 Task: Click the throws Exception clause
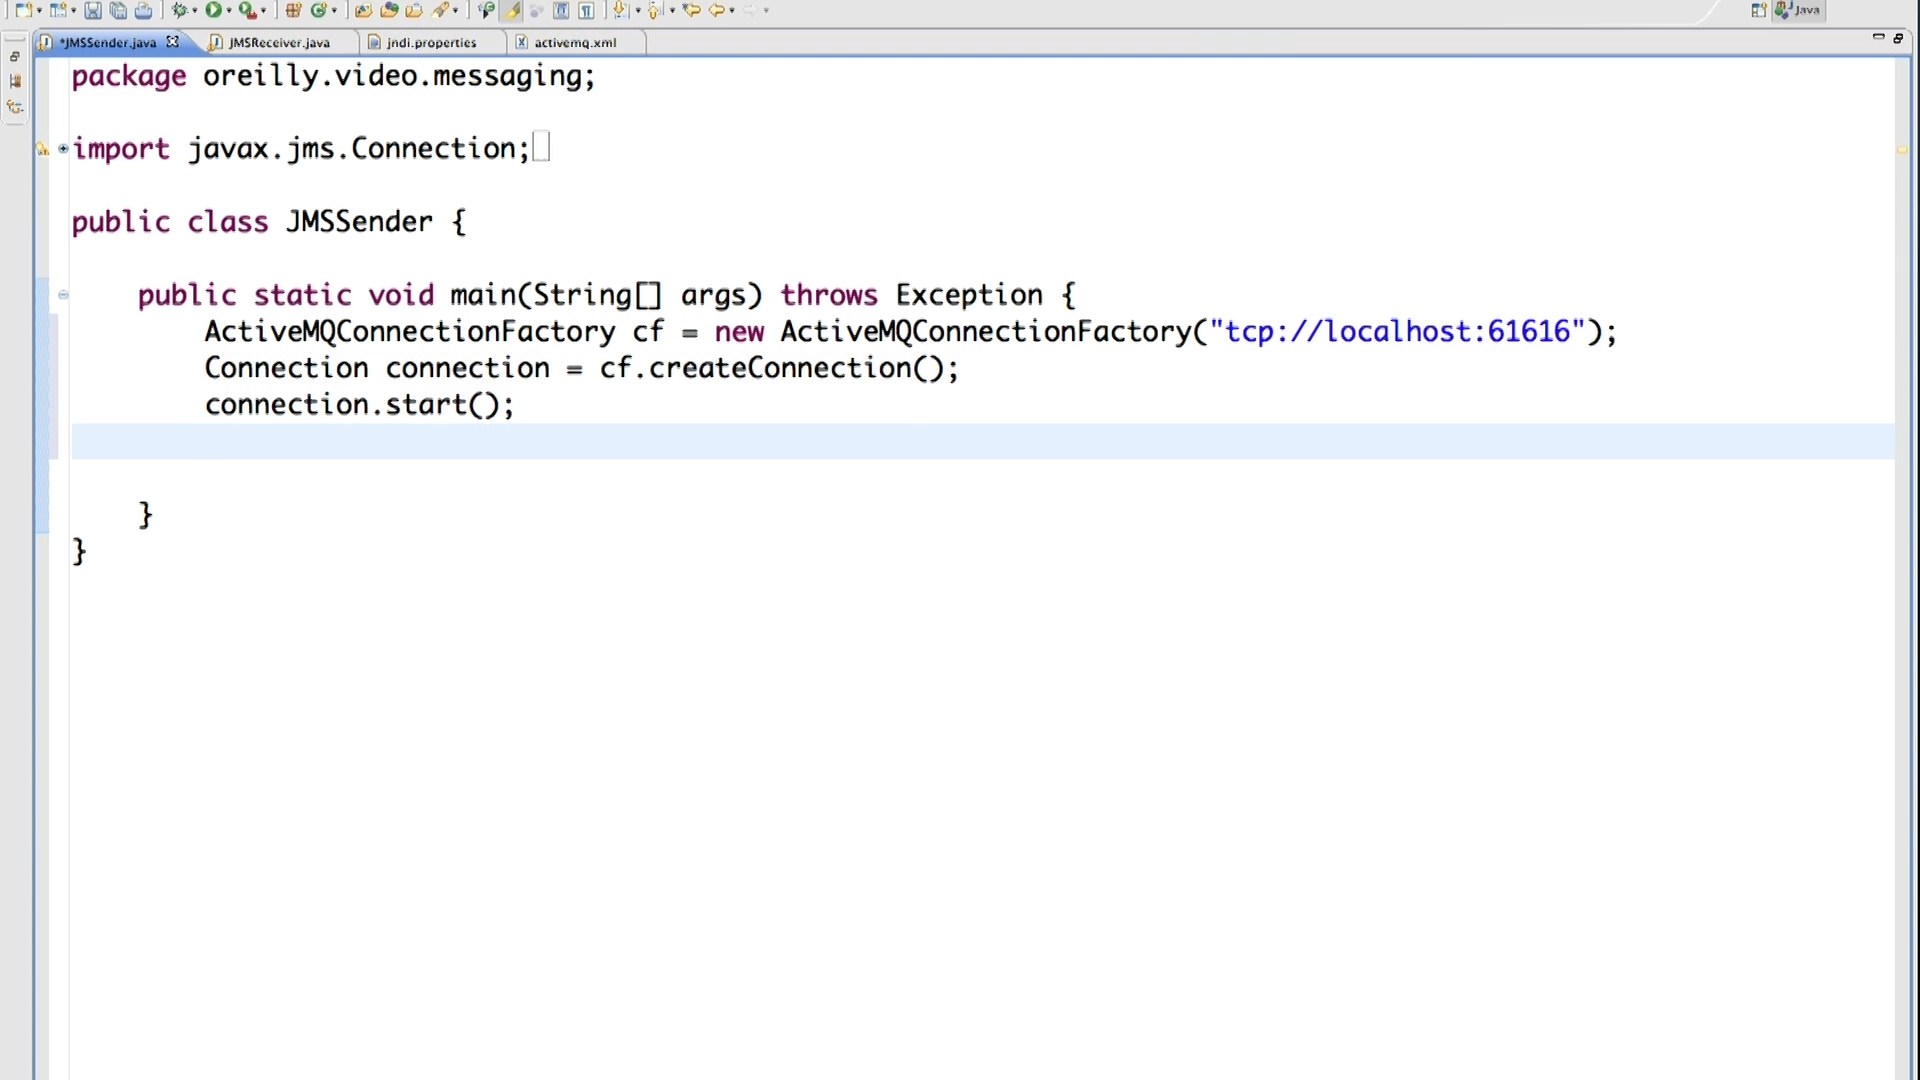pos(911,295)
